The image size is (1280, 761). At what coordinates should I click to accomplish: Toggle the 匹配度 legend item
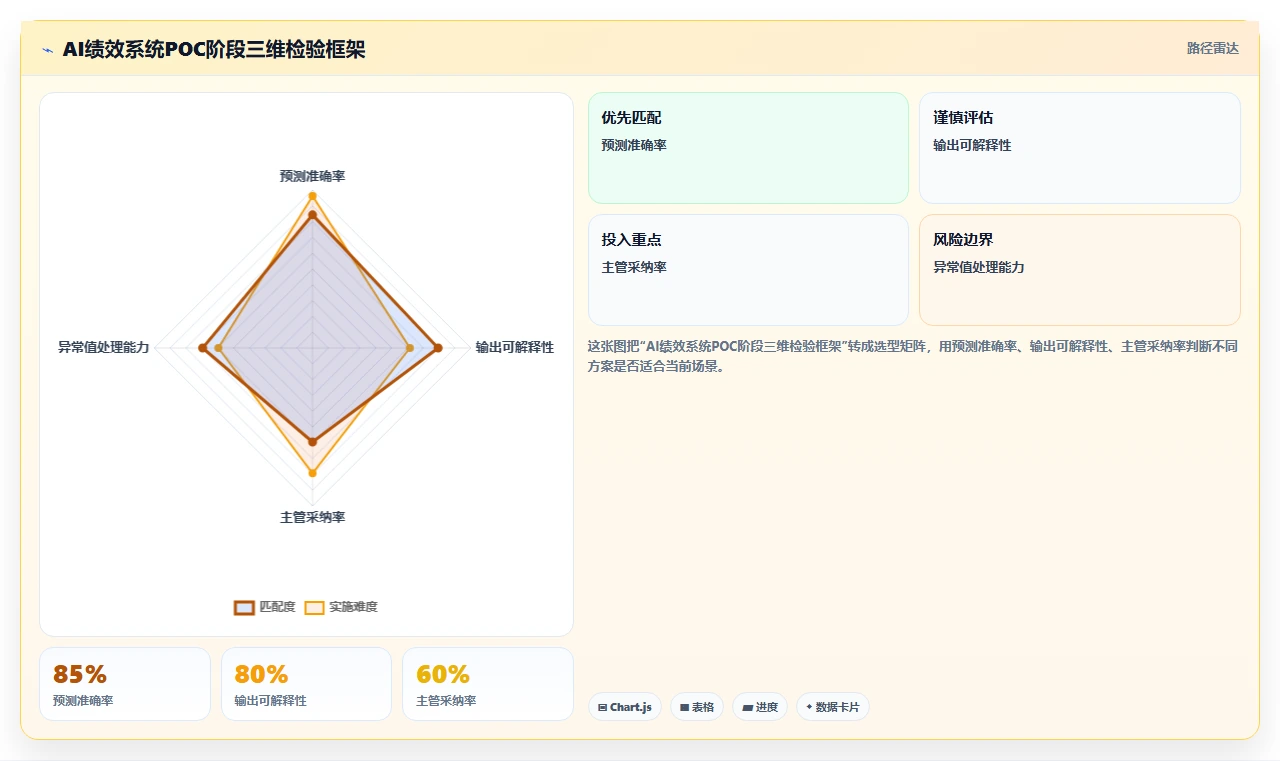265,607
